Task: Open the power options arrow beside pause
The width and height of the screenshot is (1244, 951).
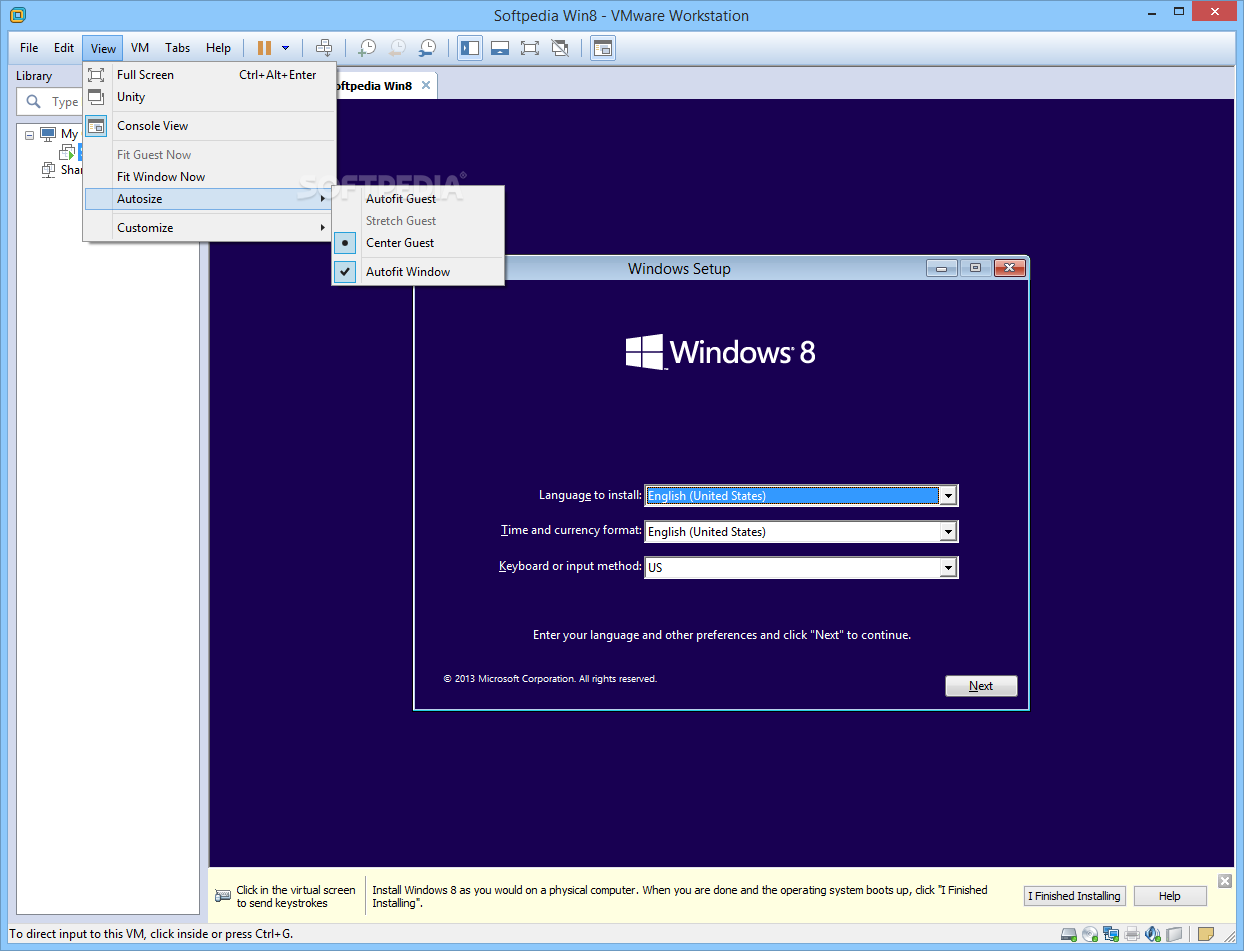Action: (286, 48)
